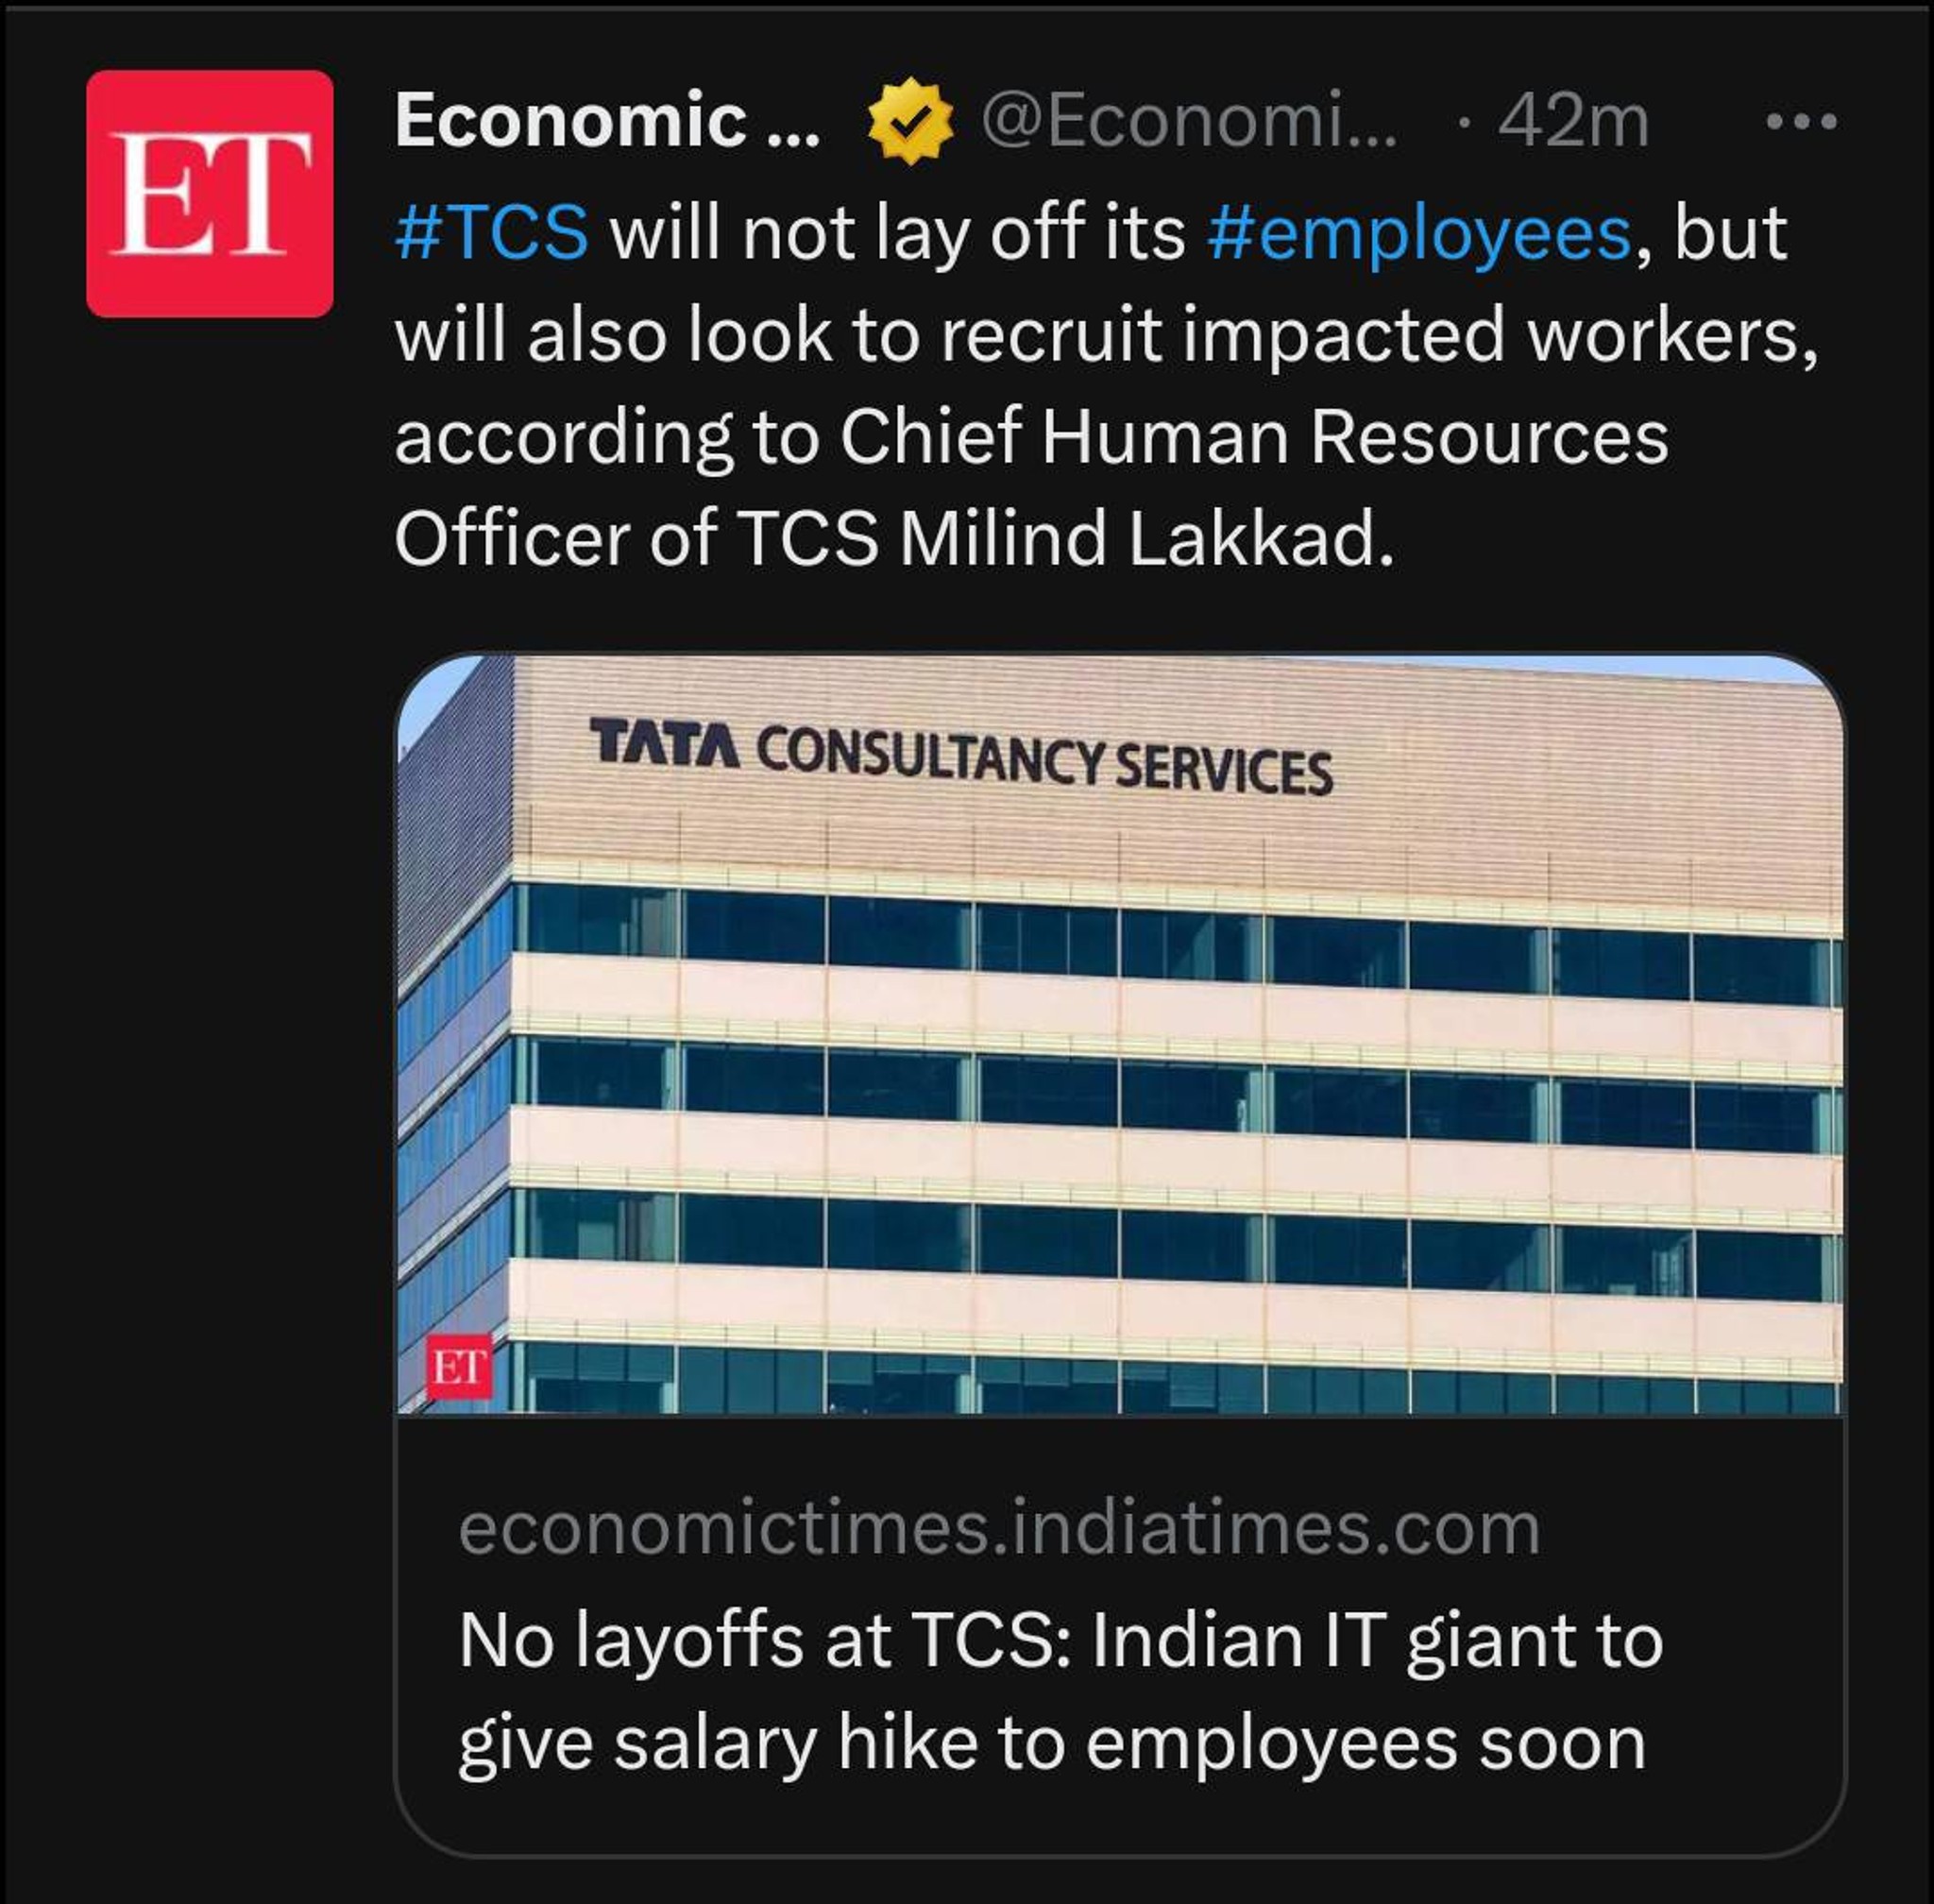Click 'Officer of TCS' in the tweet
Viewport: 1934px width, 1904px height.
(x=636, y=539)
